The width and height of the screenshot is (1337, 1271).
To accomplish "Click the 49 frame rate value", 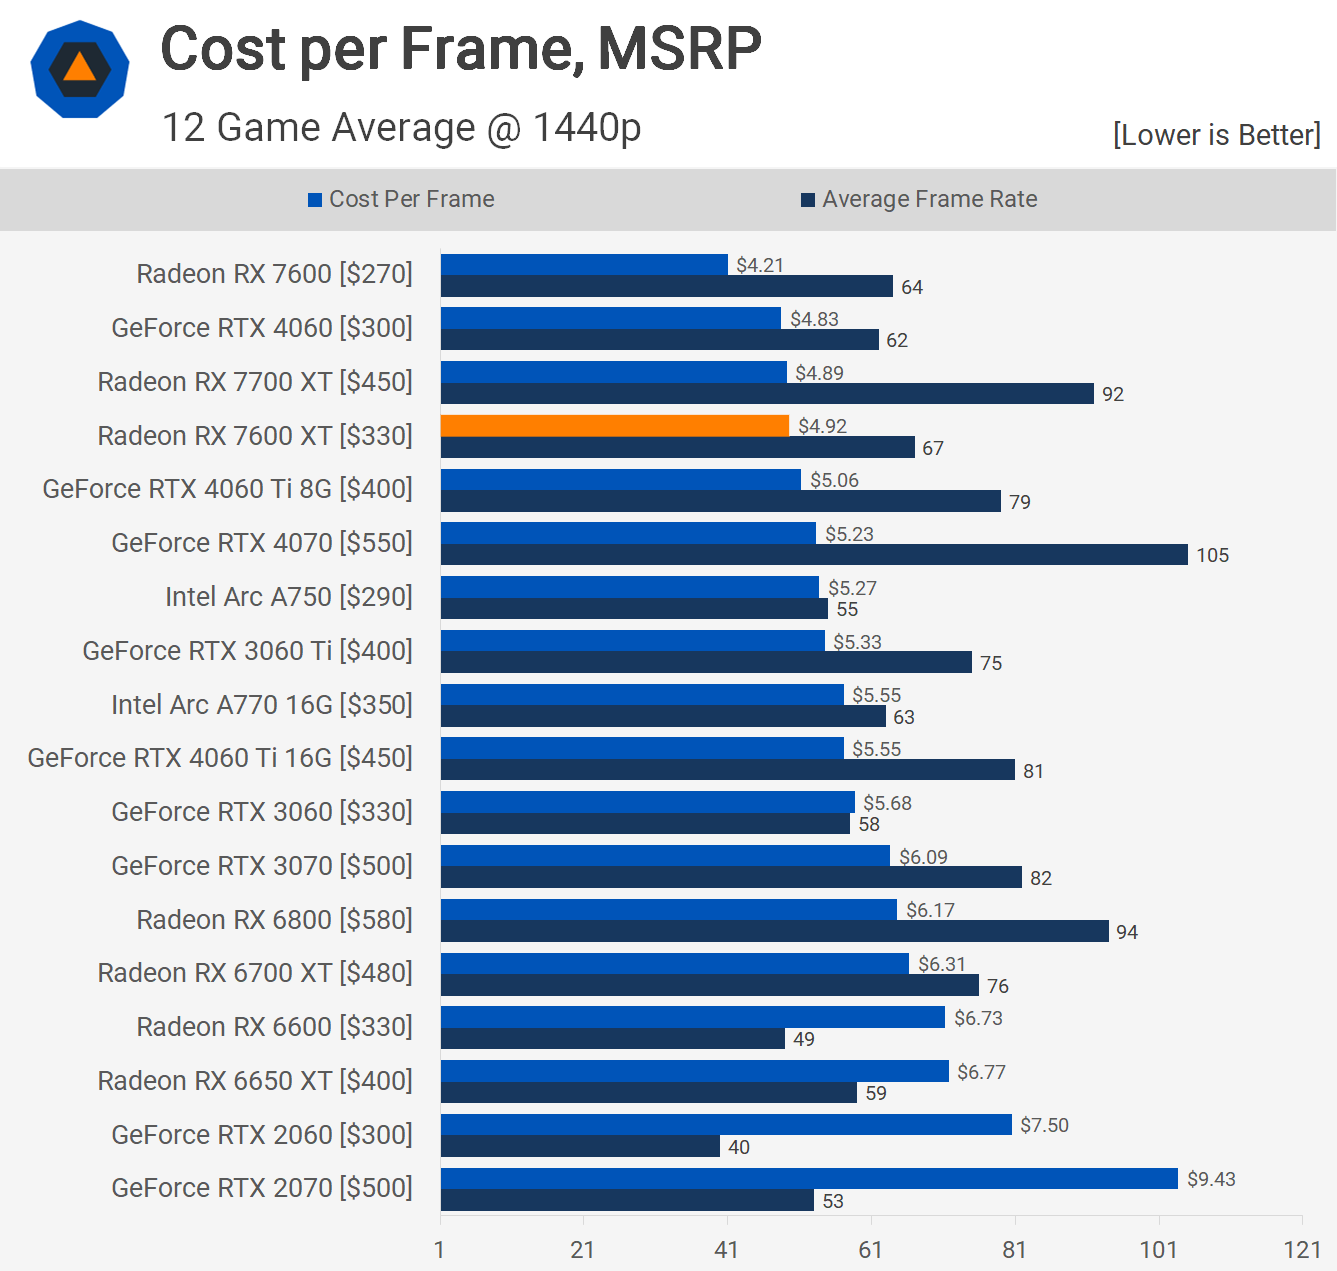I will point(804,1039).
